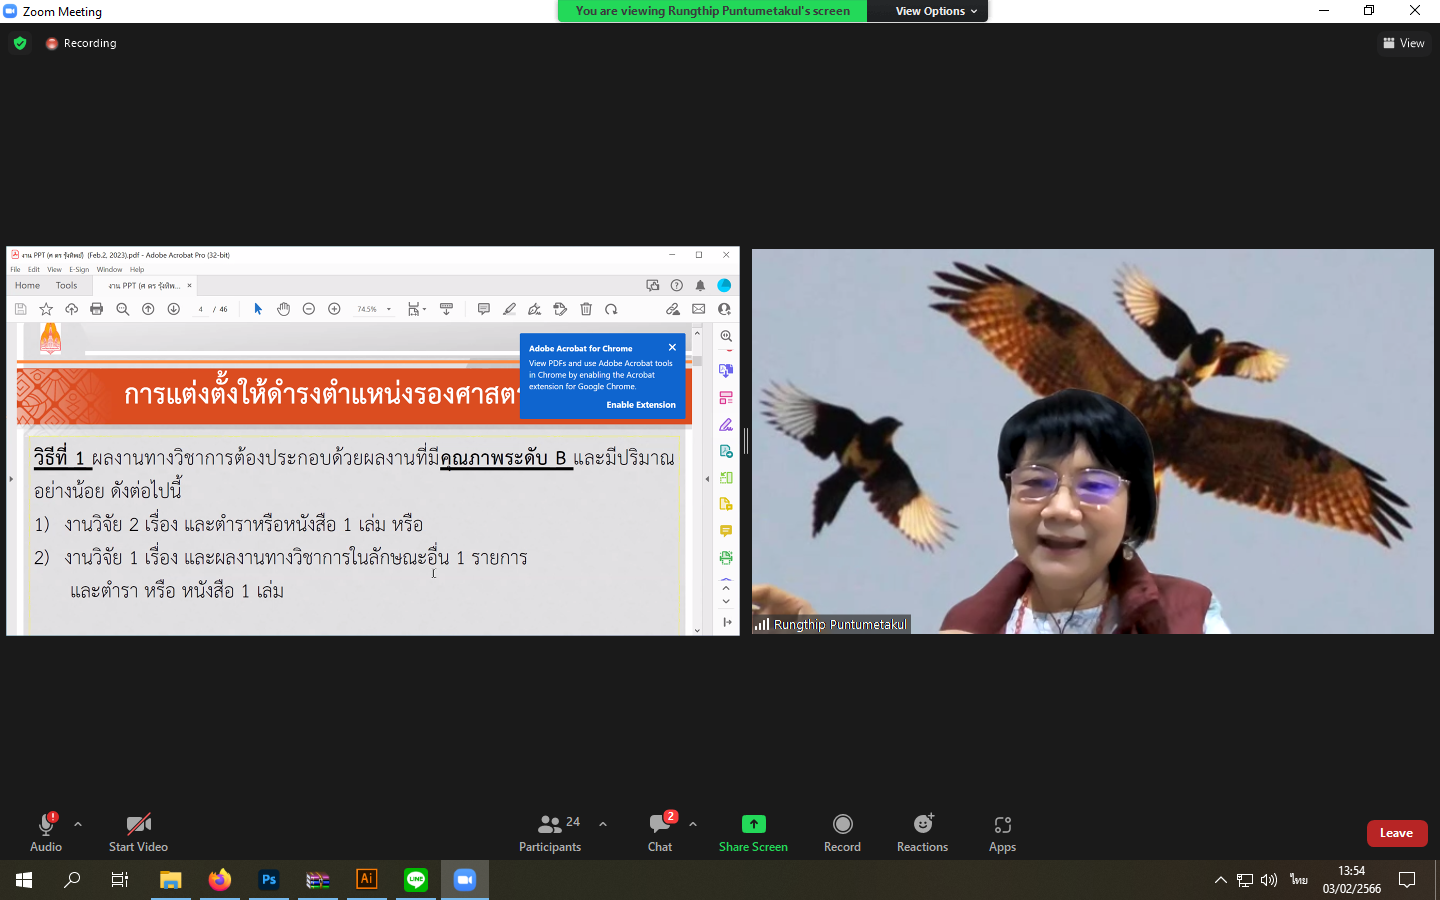The image size is (1440, 900).
Task: Click the green Share Screen icon
Action: pos(753,824)
